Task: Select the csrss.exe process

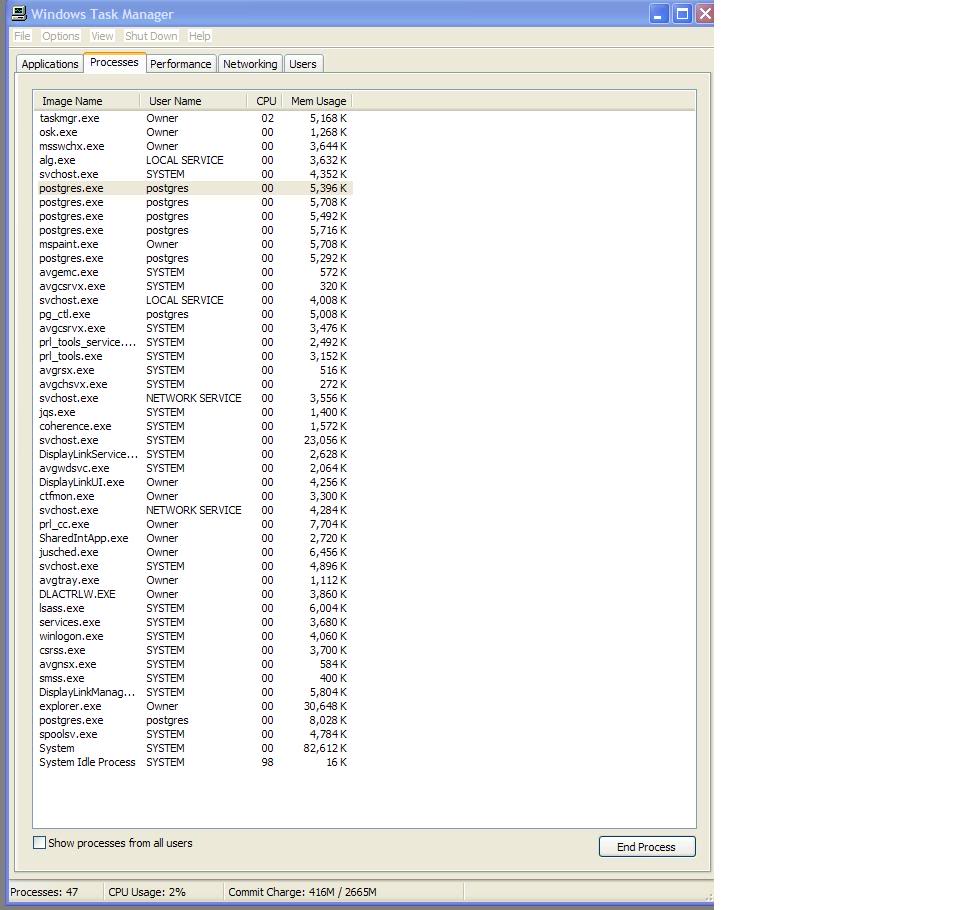Action: point(195,650)
